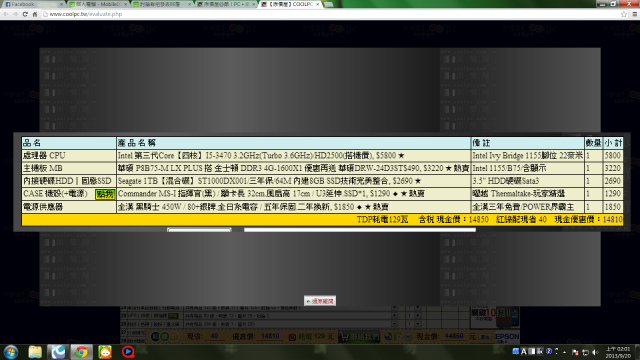Screen dimensions: 640x360
Task: Open a new tab with the new-tab button
Action: coord(329,4)
